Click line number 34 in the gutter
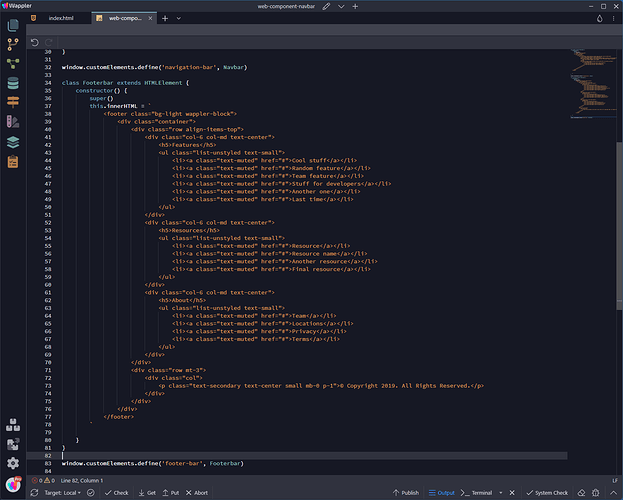 [48, 83]
